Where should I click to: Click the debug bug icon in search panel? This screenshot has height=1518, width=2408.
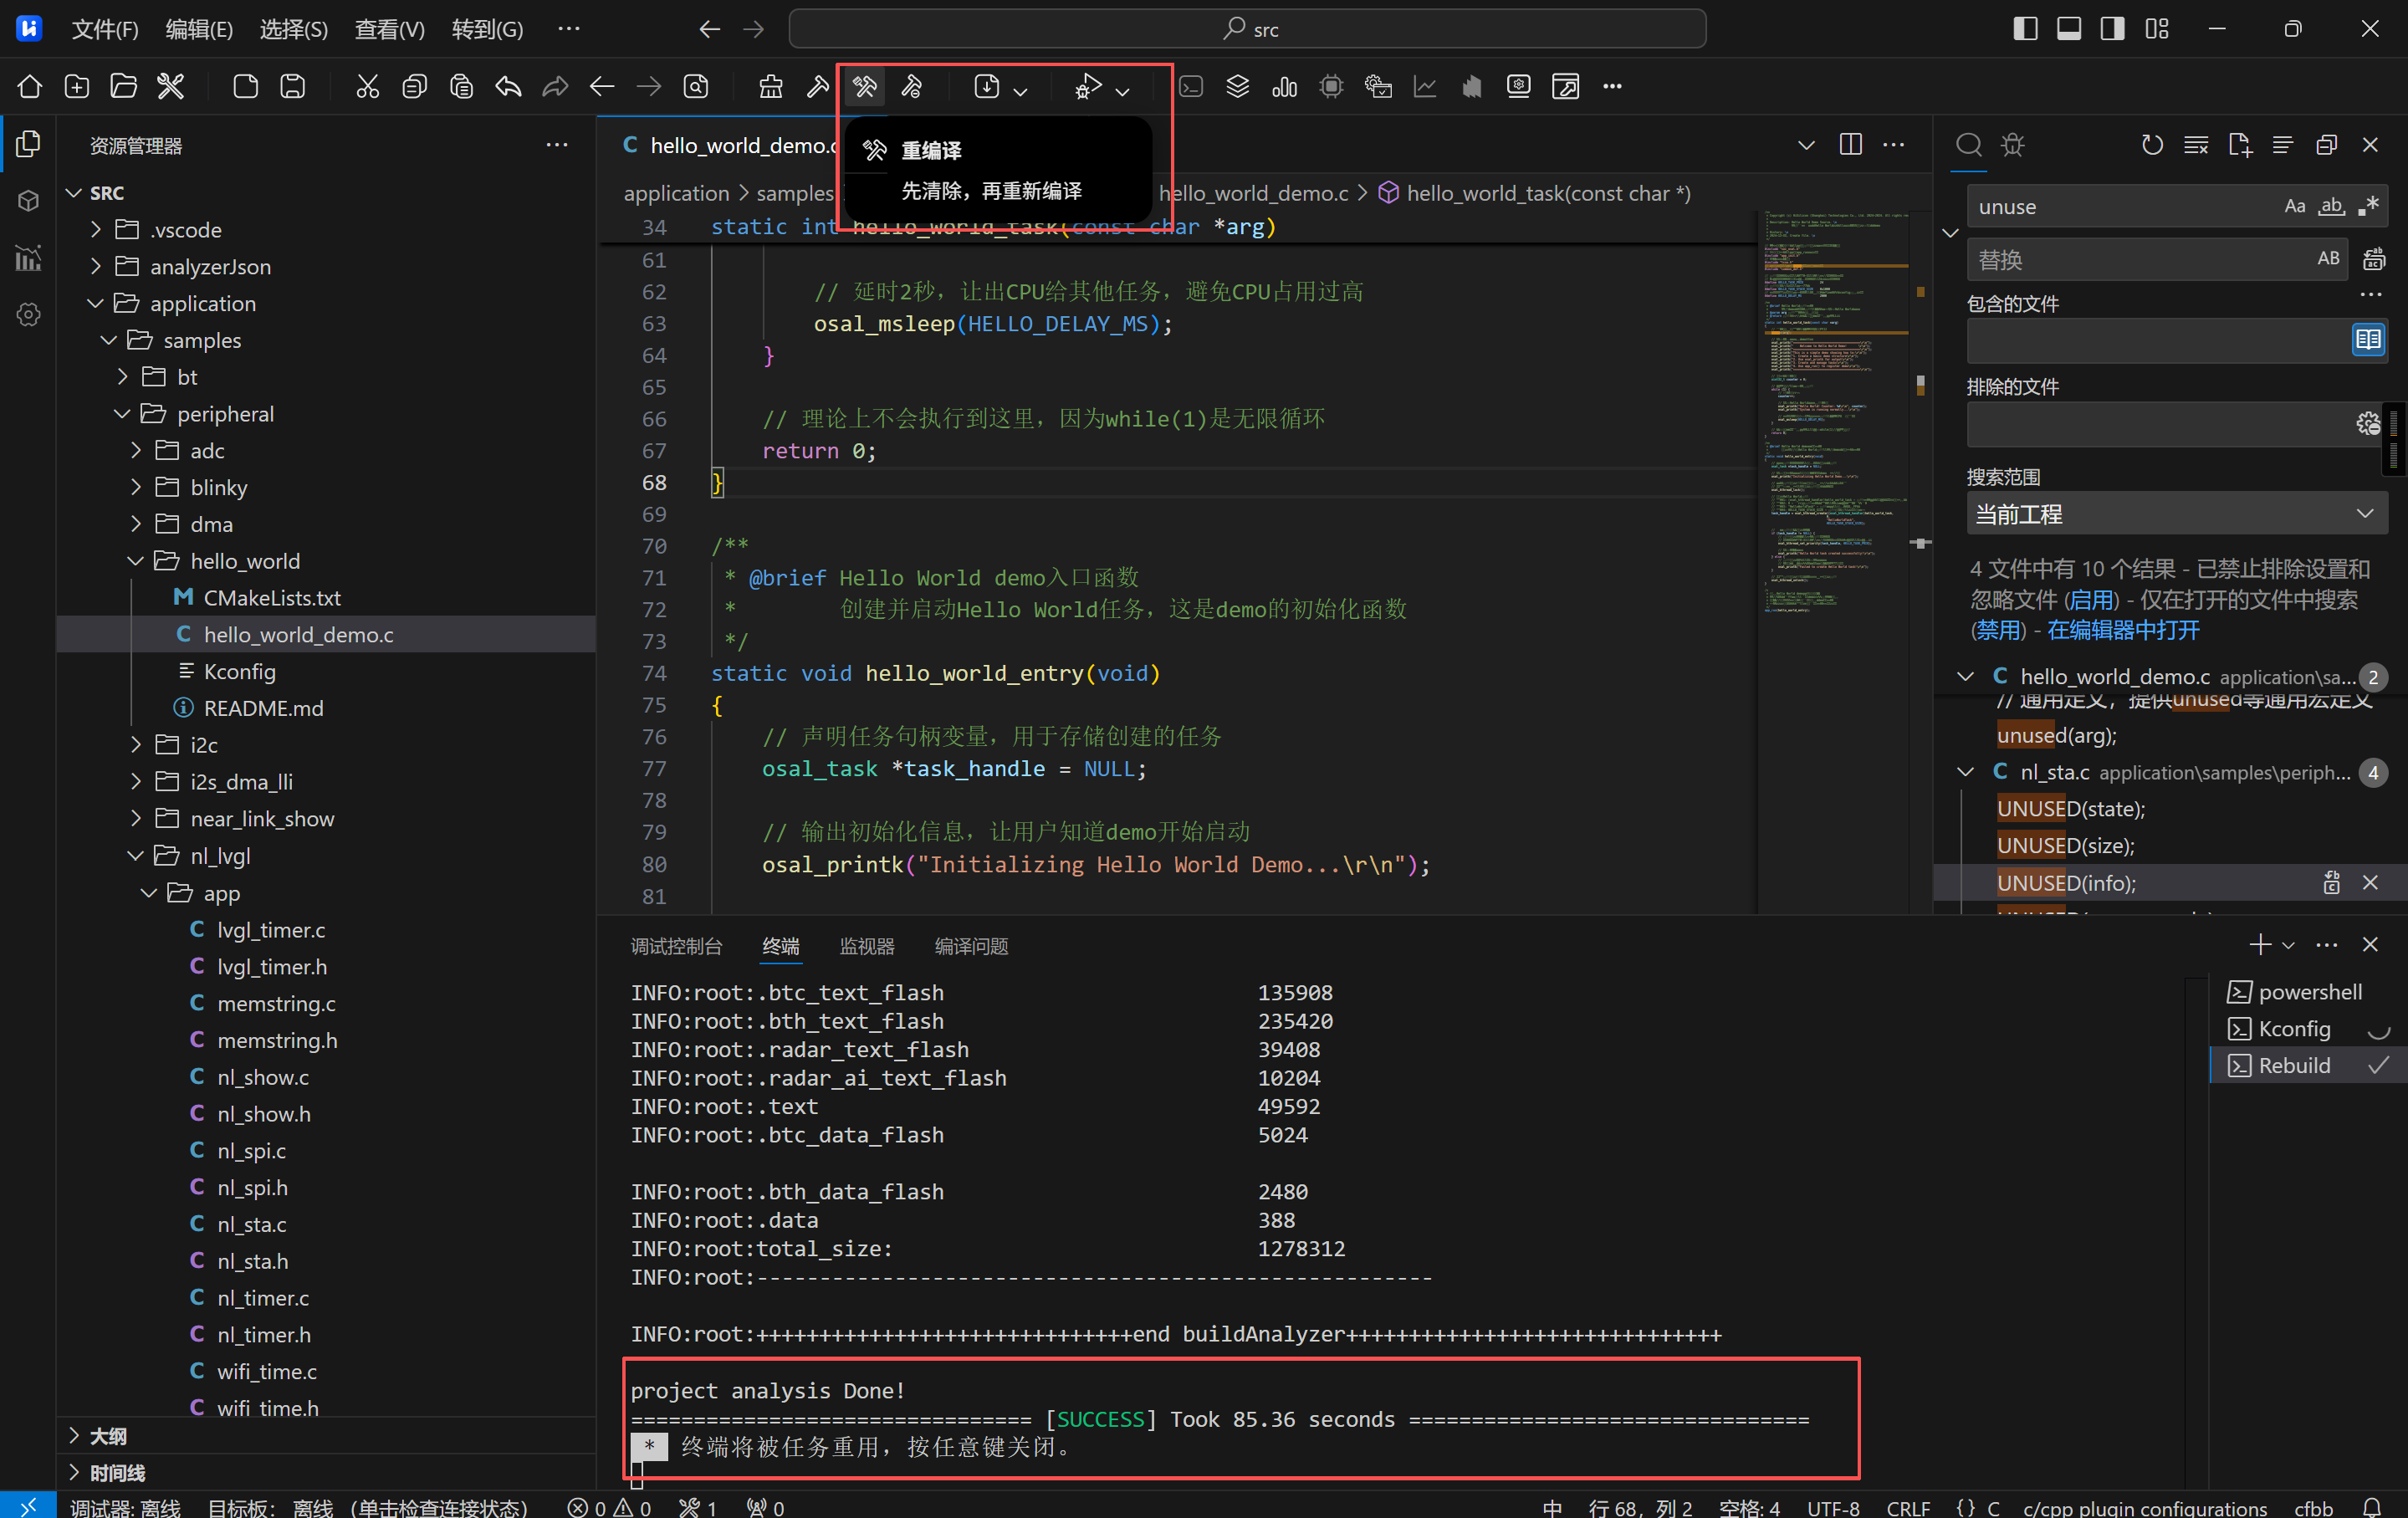(x=2013, y=145)
